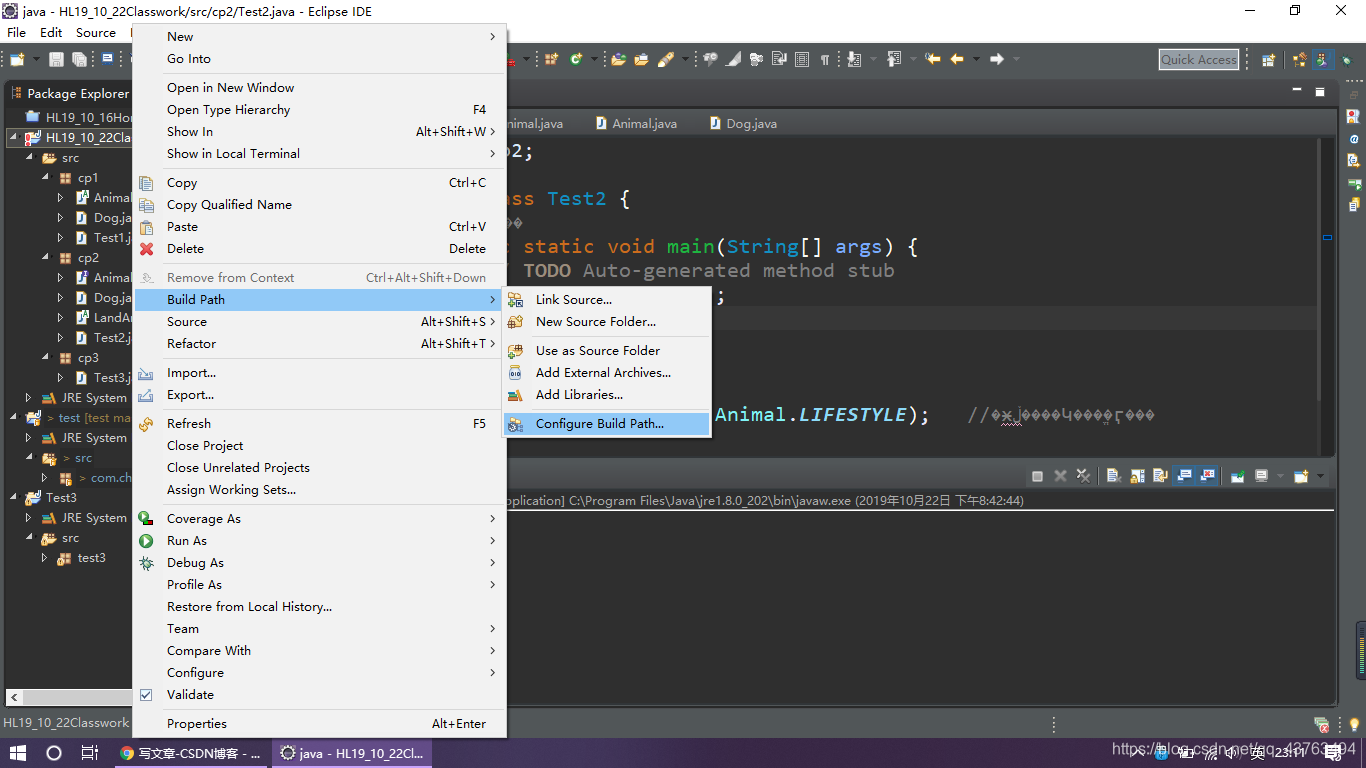
Task: Click the Clear Console icon
Action: (1114, 476)
